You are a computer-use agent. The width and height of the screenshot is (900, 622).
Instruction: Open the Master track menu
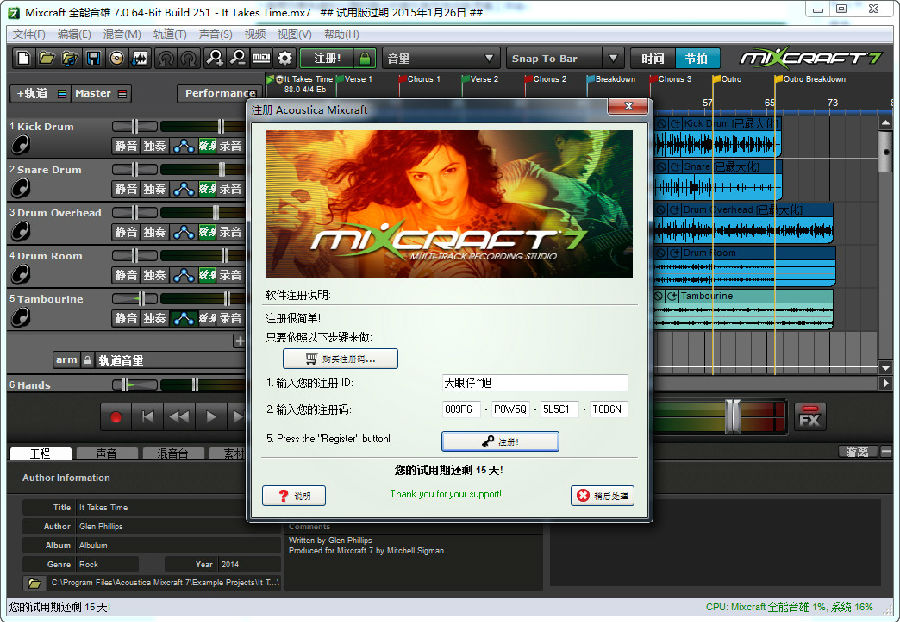pyautogui.click(x=101, y=94)
